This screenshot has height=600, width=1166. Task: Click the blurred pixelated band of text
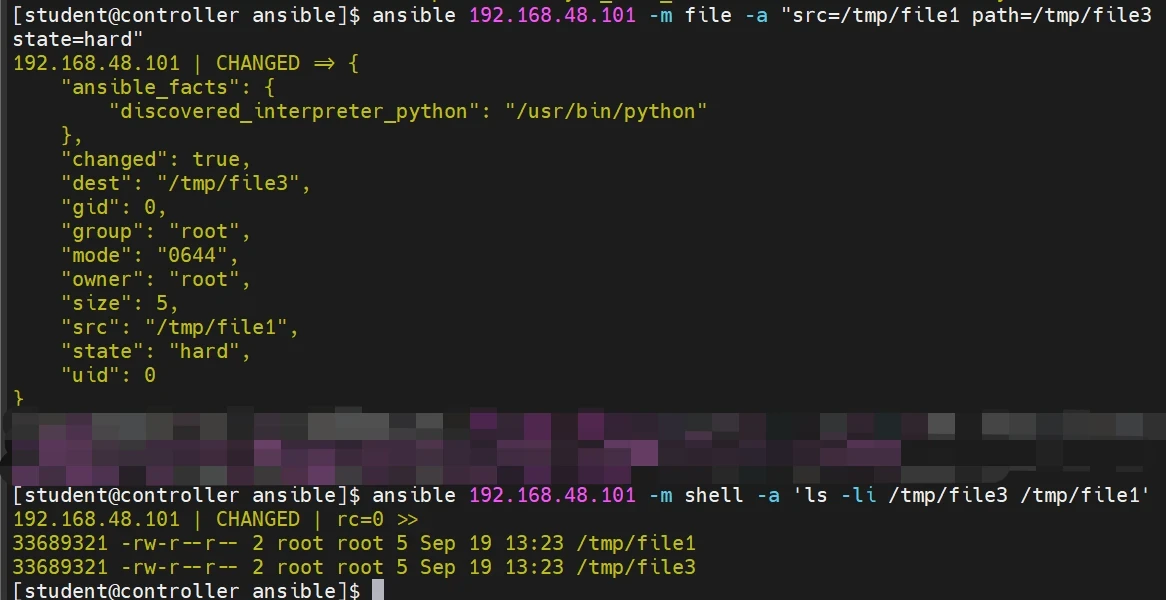tap(580, 445)
